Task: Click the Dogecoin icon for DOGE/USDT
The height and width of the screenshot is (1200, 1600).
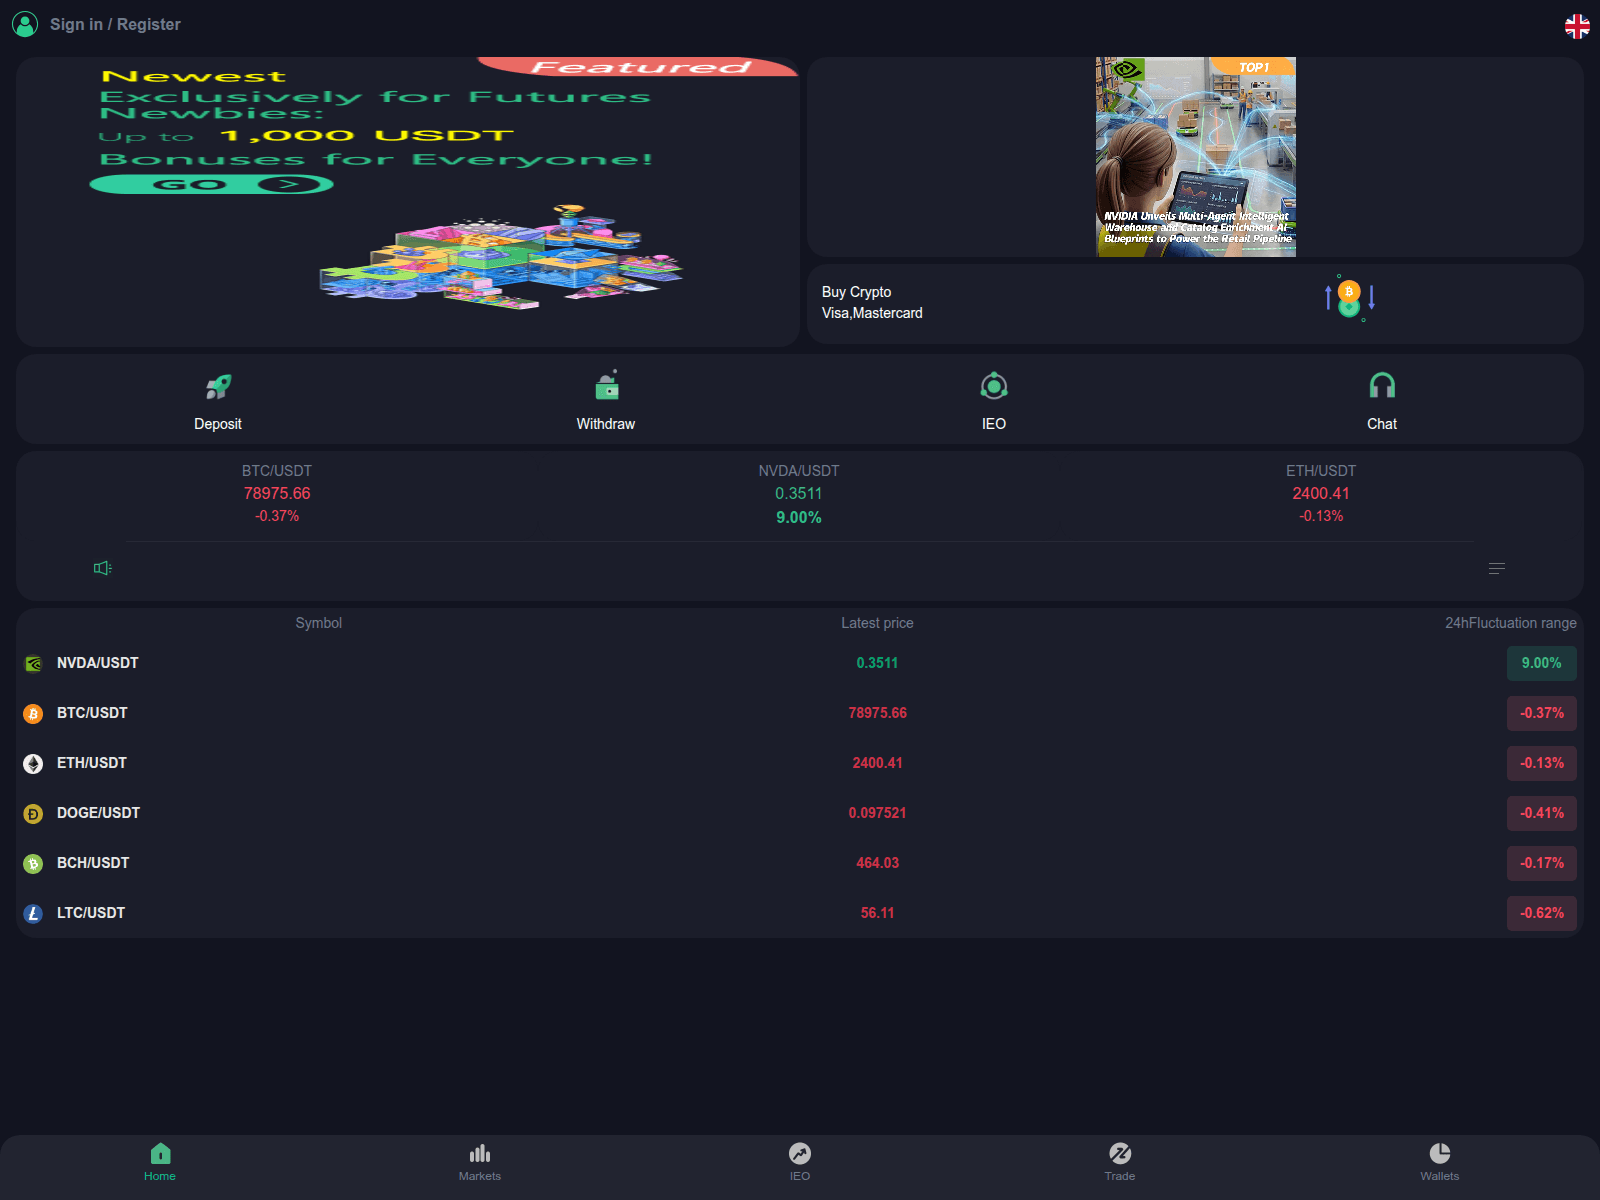Action: tap(33, 814)
